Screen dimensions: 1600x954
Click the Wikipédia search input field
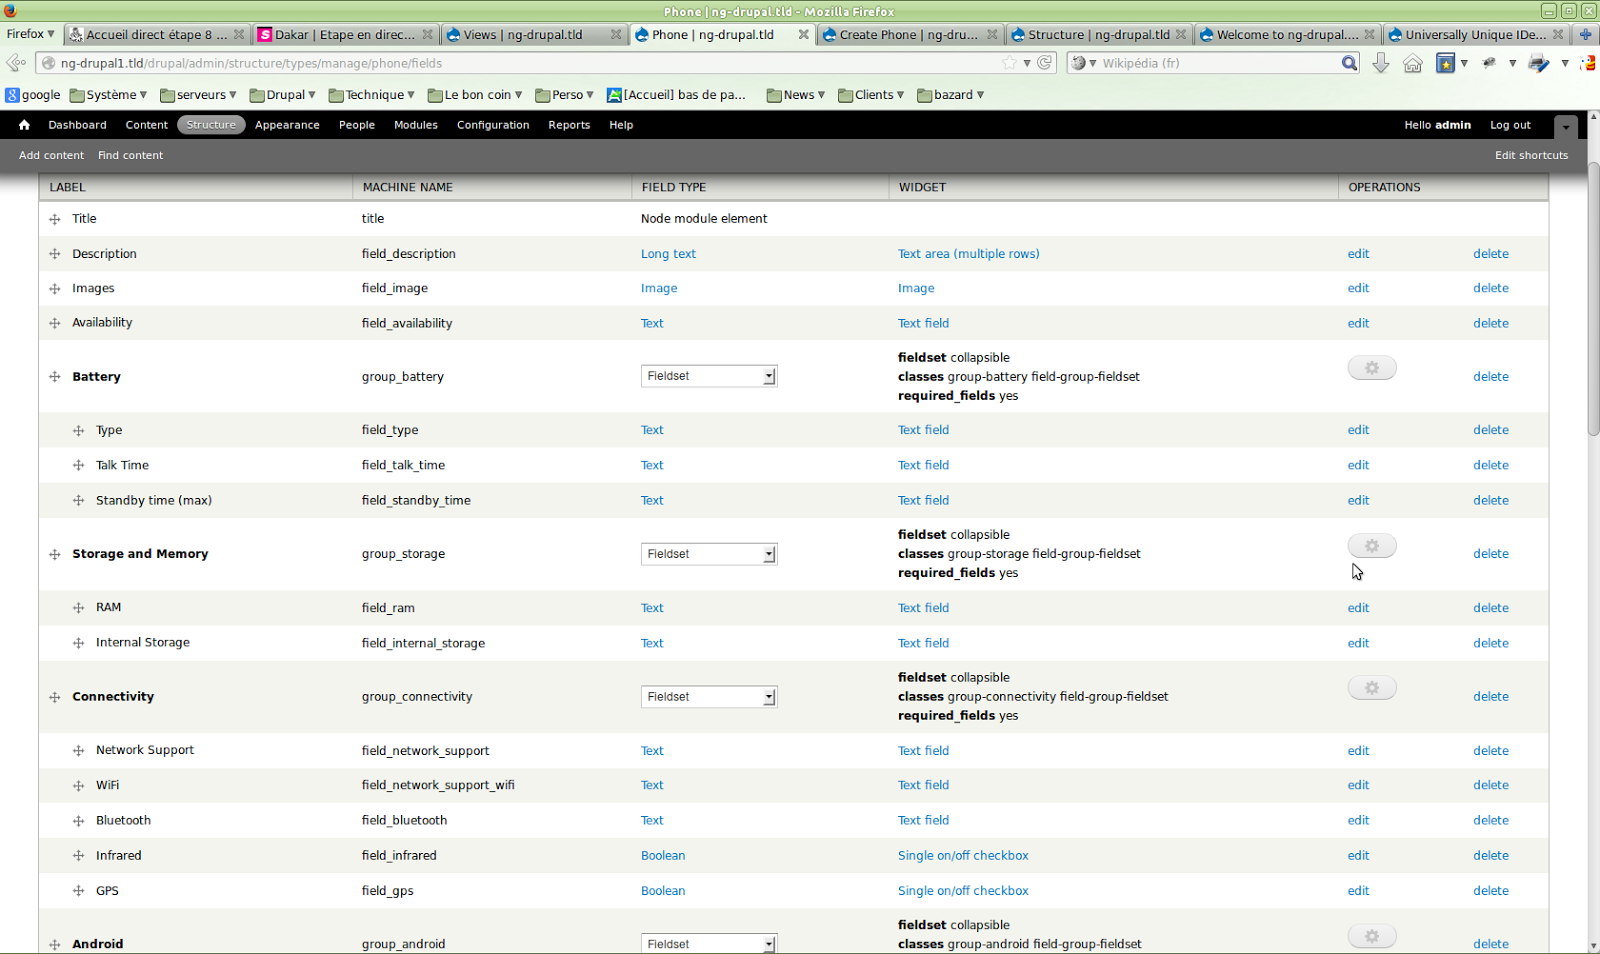click(x=1218, y=63)
